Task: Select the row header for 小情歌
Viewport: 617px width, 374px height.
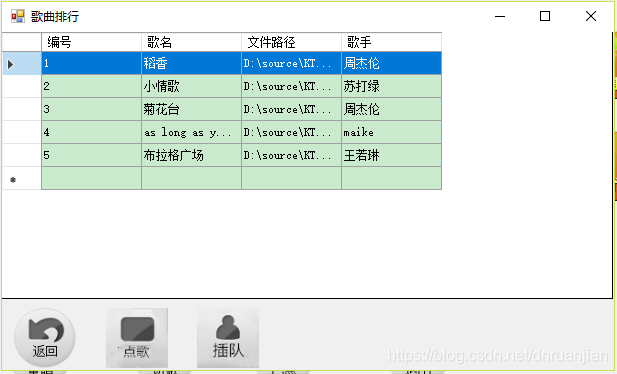Action: coord(22,86)
